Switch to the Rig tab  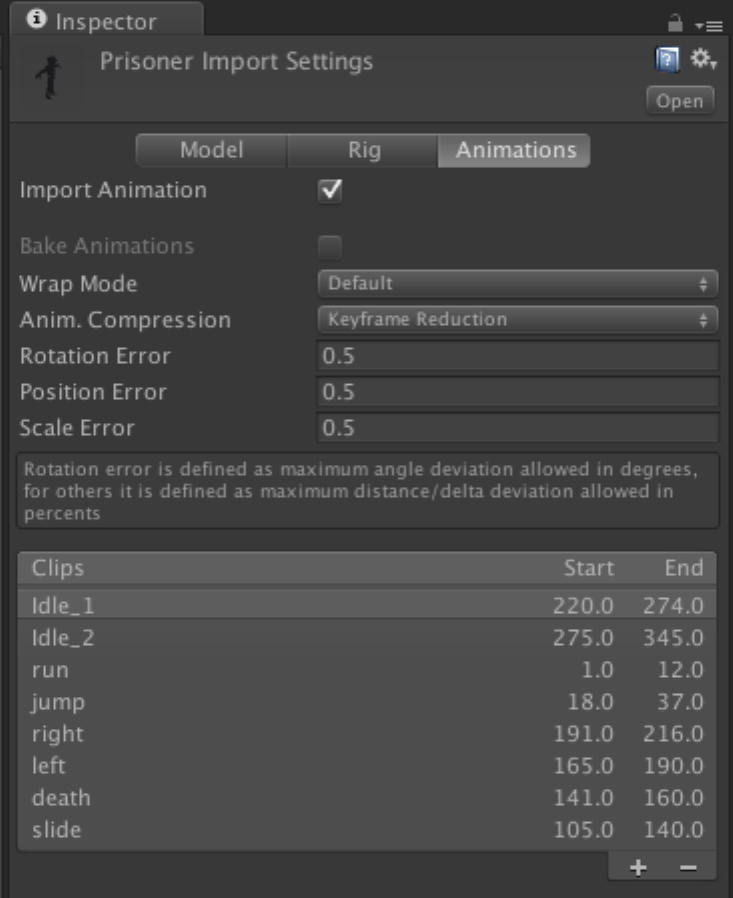click(x=364, y=151)
